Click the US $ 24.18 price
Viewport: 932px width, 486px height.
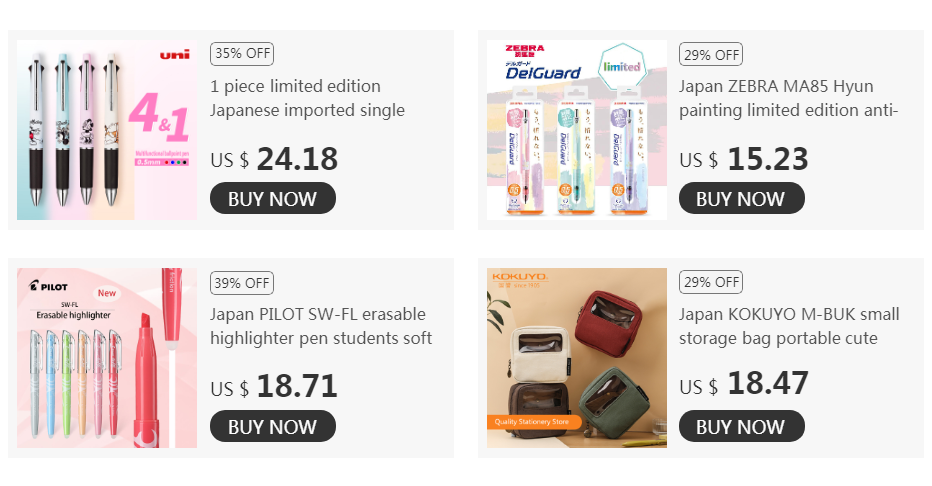coord(274,159)
